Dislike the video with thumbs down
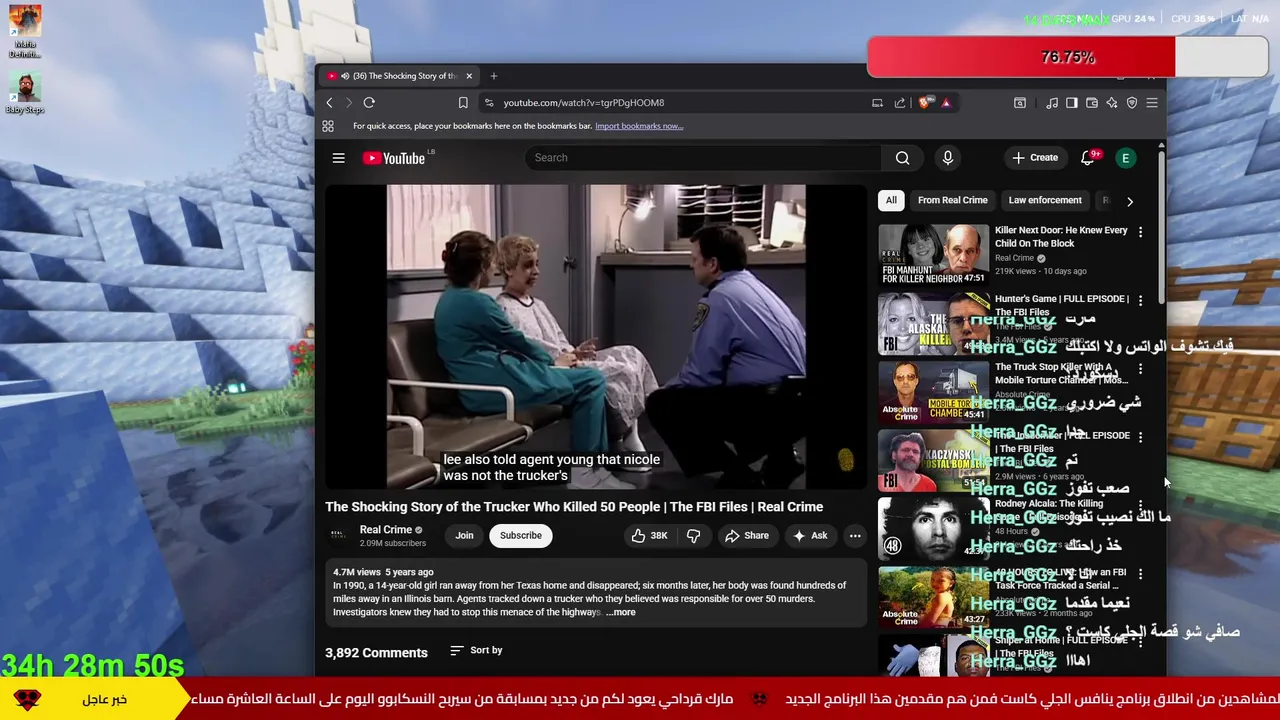 click(x=694, y=536)
